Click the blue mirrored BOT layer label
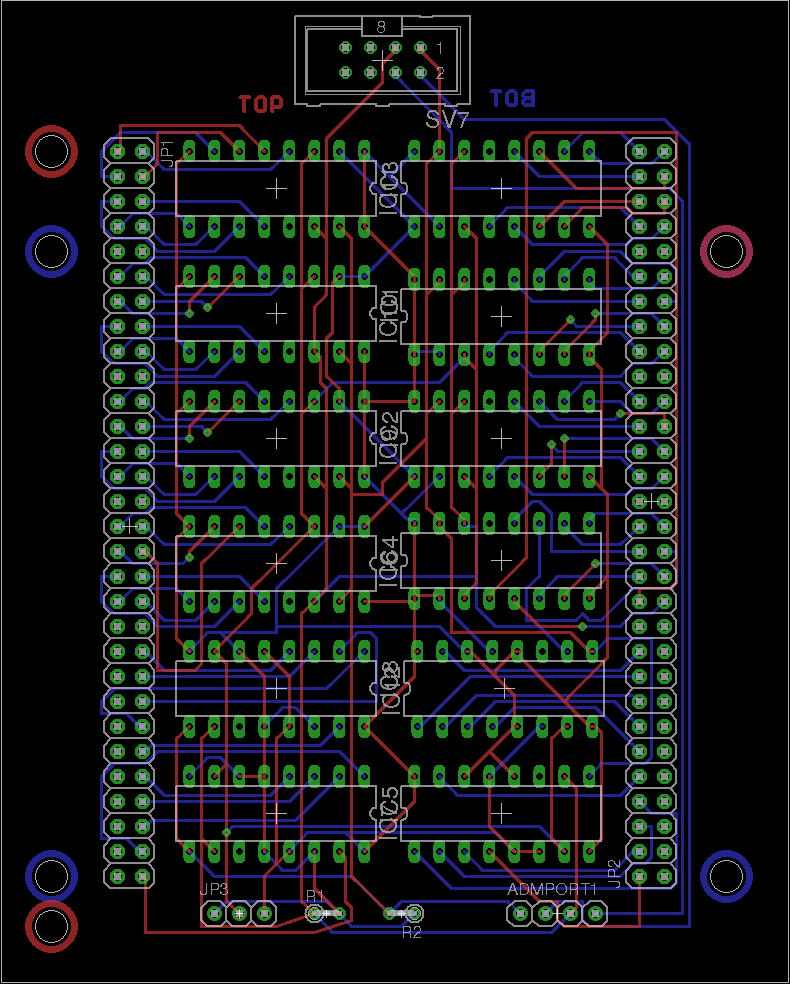 tap(512, 98)
